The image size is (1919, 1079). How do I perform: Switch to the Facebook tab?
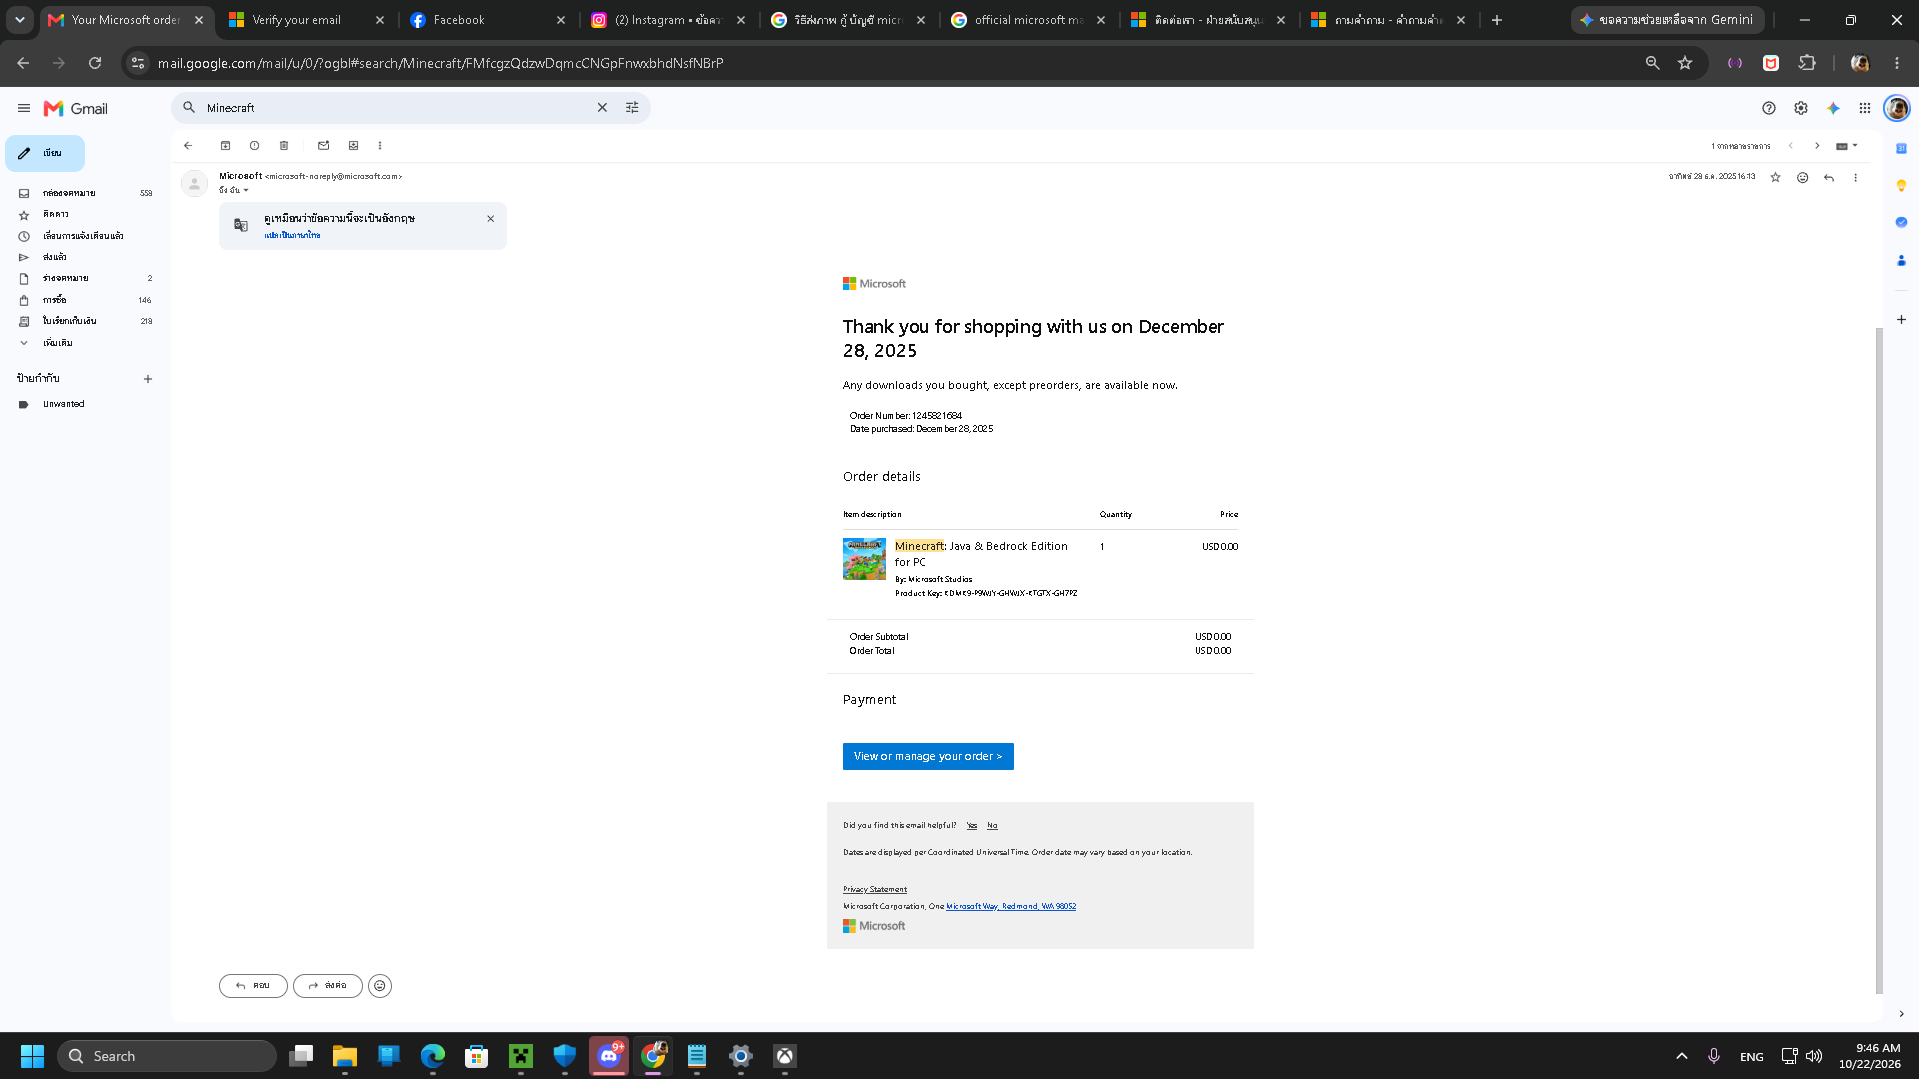pyautogui.click(x=487, y=20)
